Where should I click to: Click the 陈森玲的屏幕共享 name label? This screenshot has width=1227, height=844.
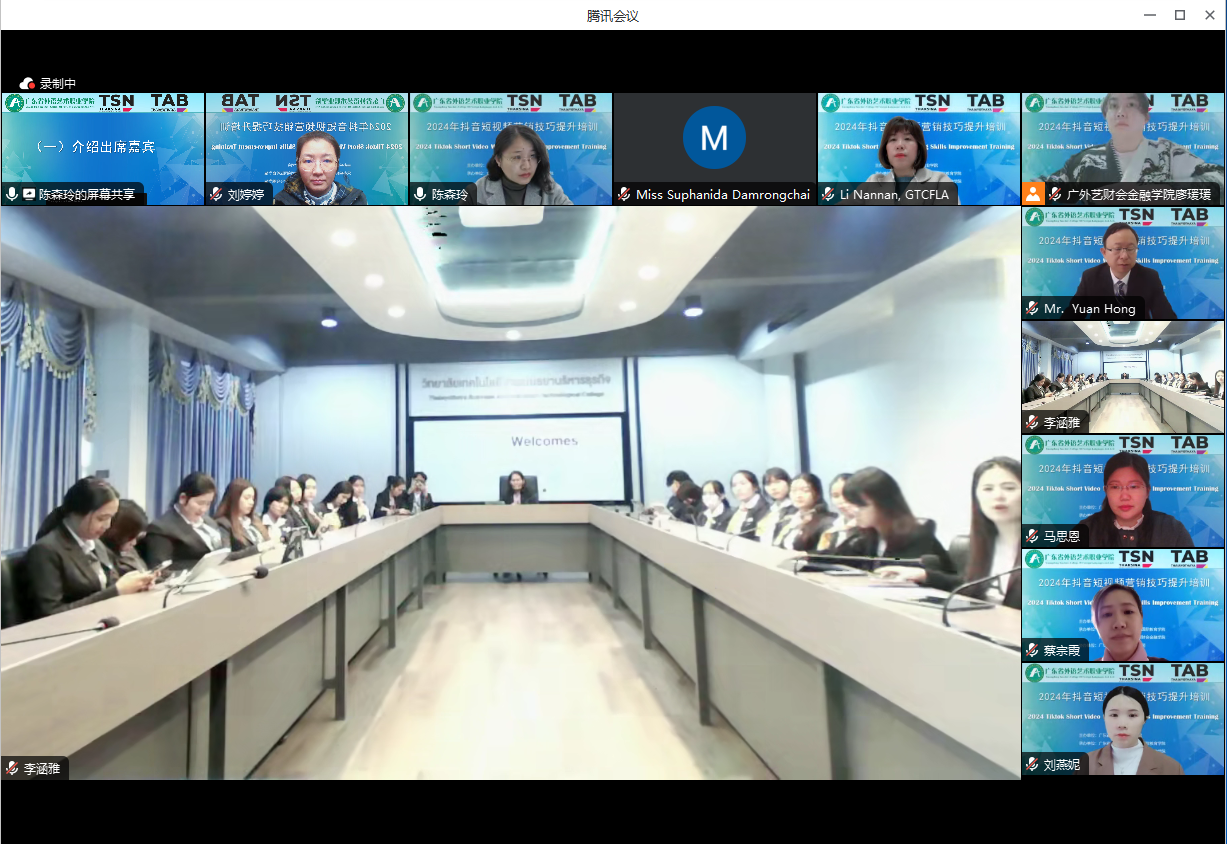tap(87, 195)
